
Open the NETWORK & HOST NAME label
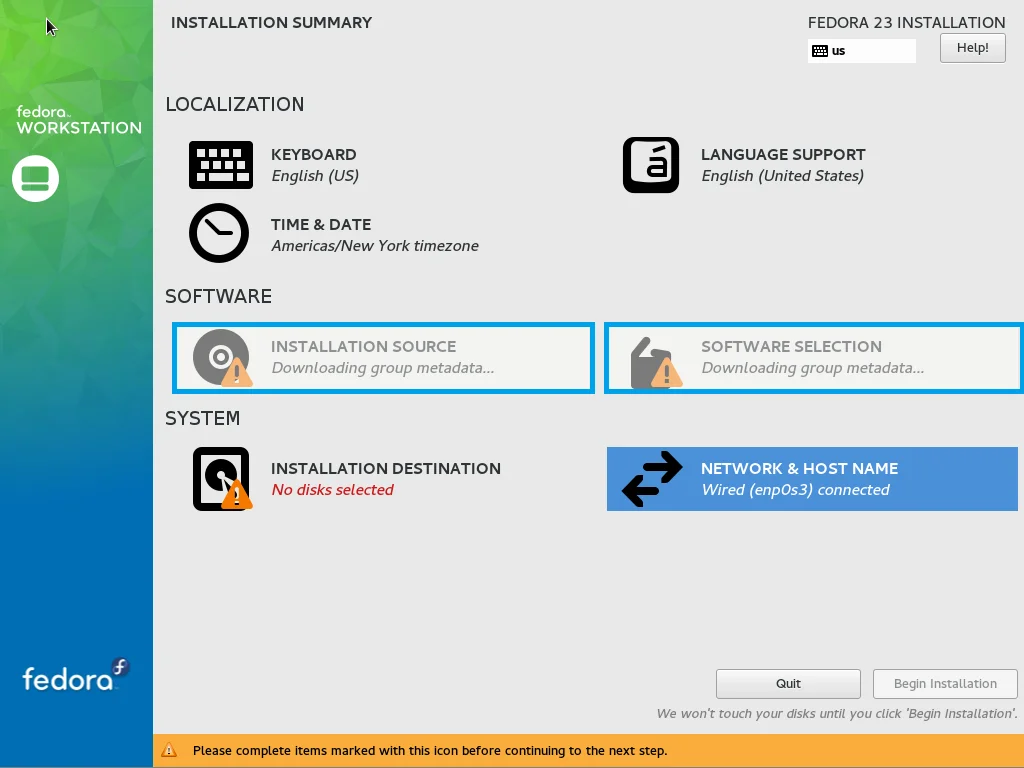(x=799, y=469)
